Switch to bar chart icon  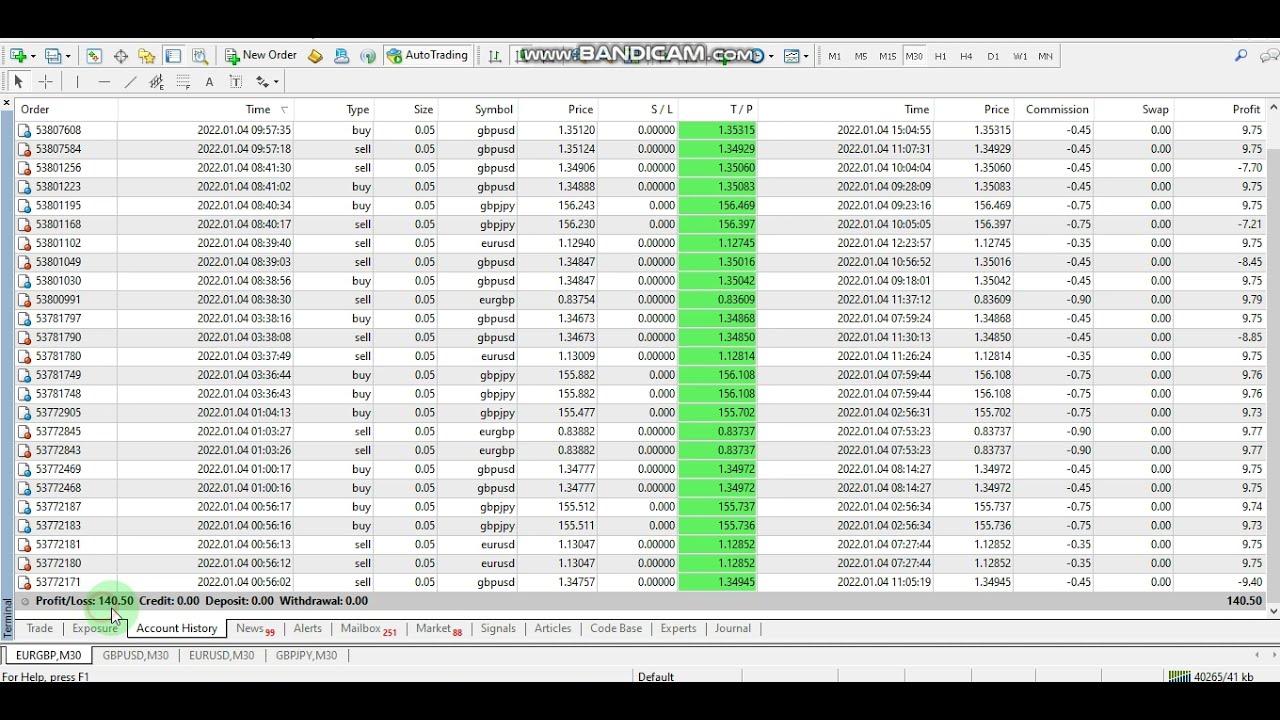click(494, 56)
